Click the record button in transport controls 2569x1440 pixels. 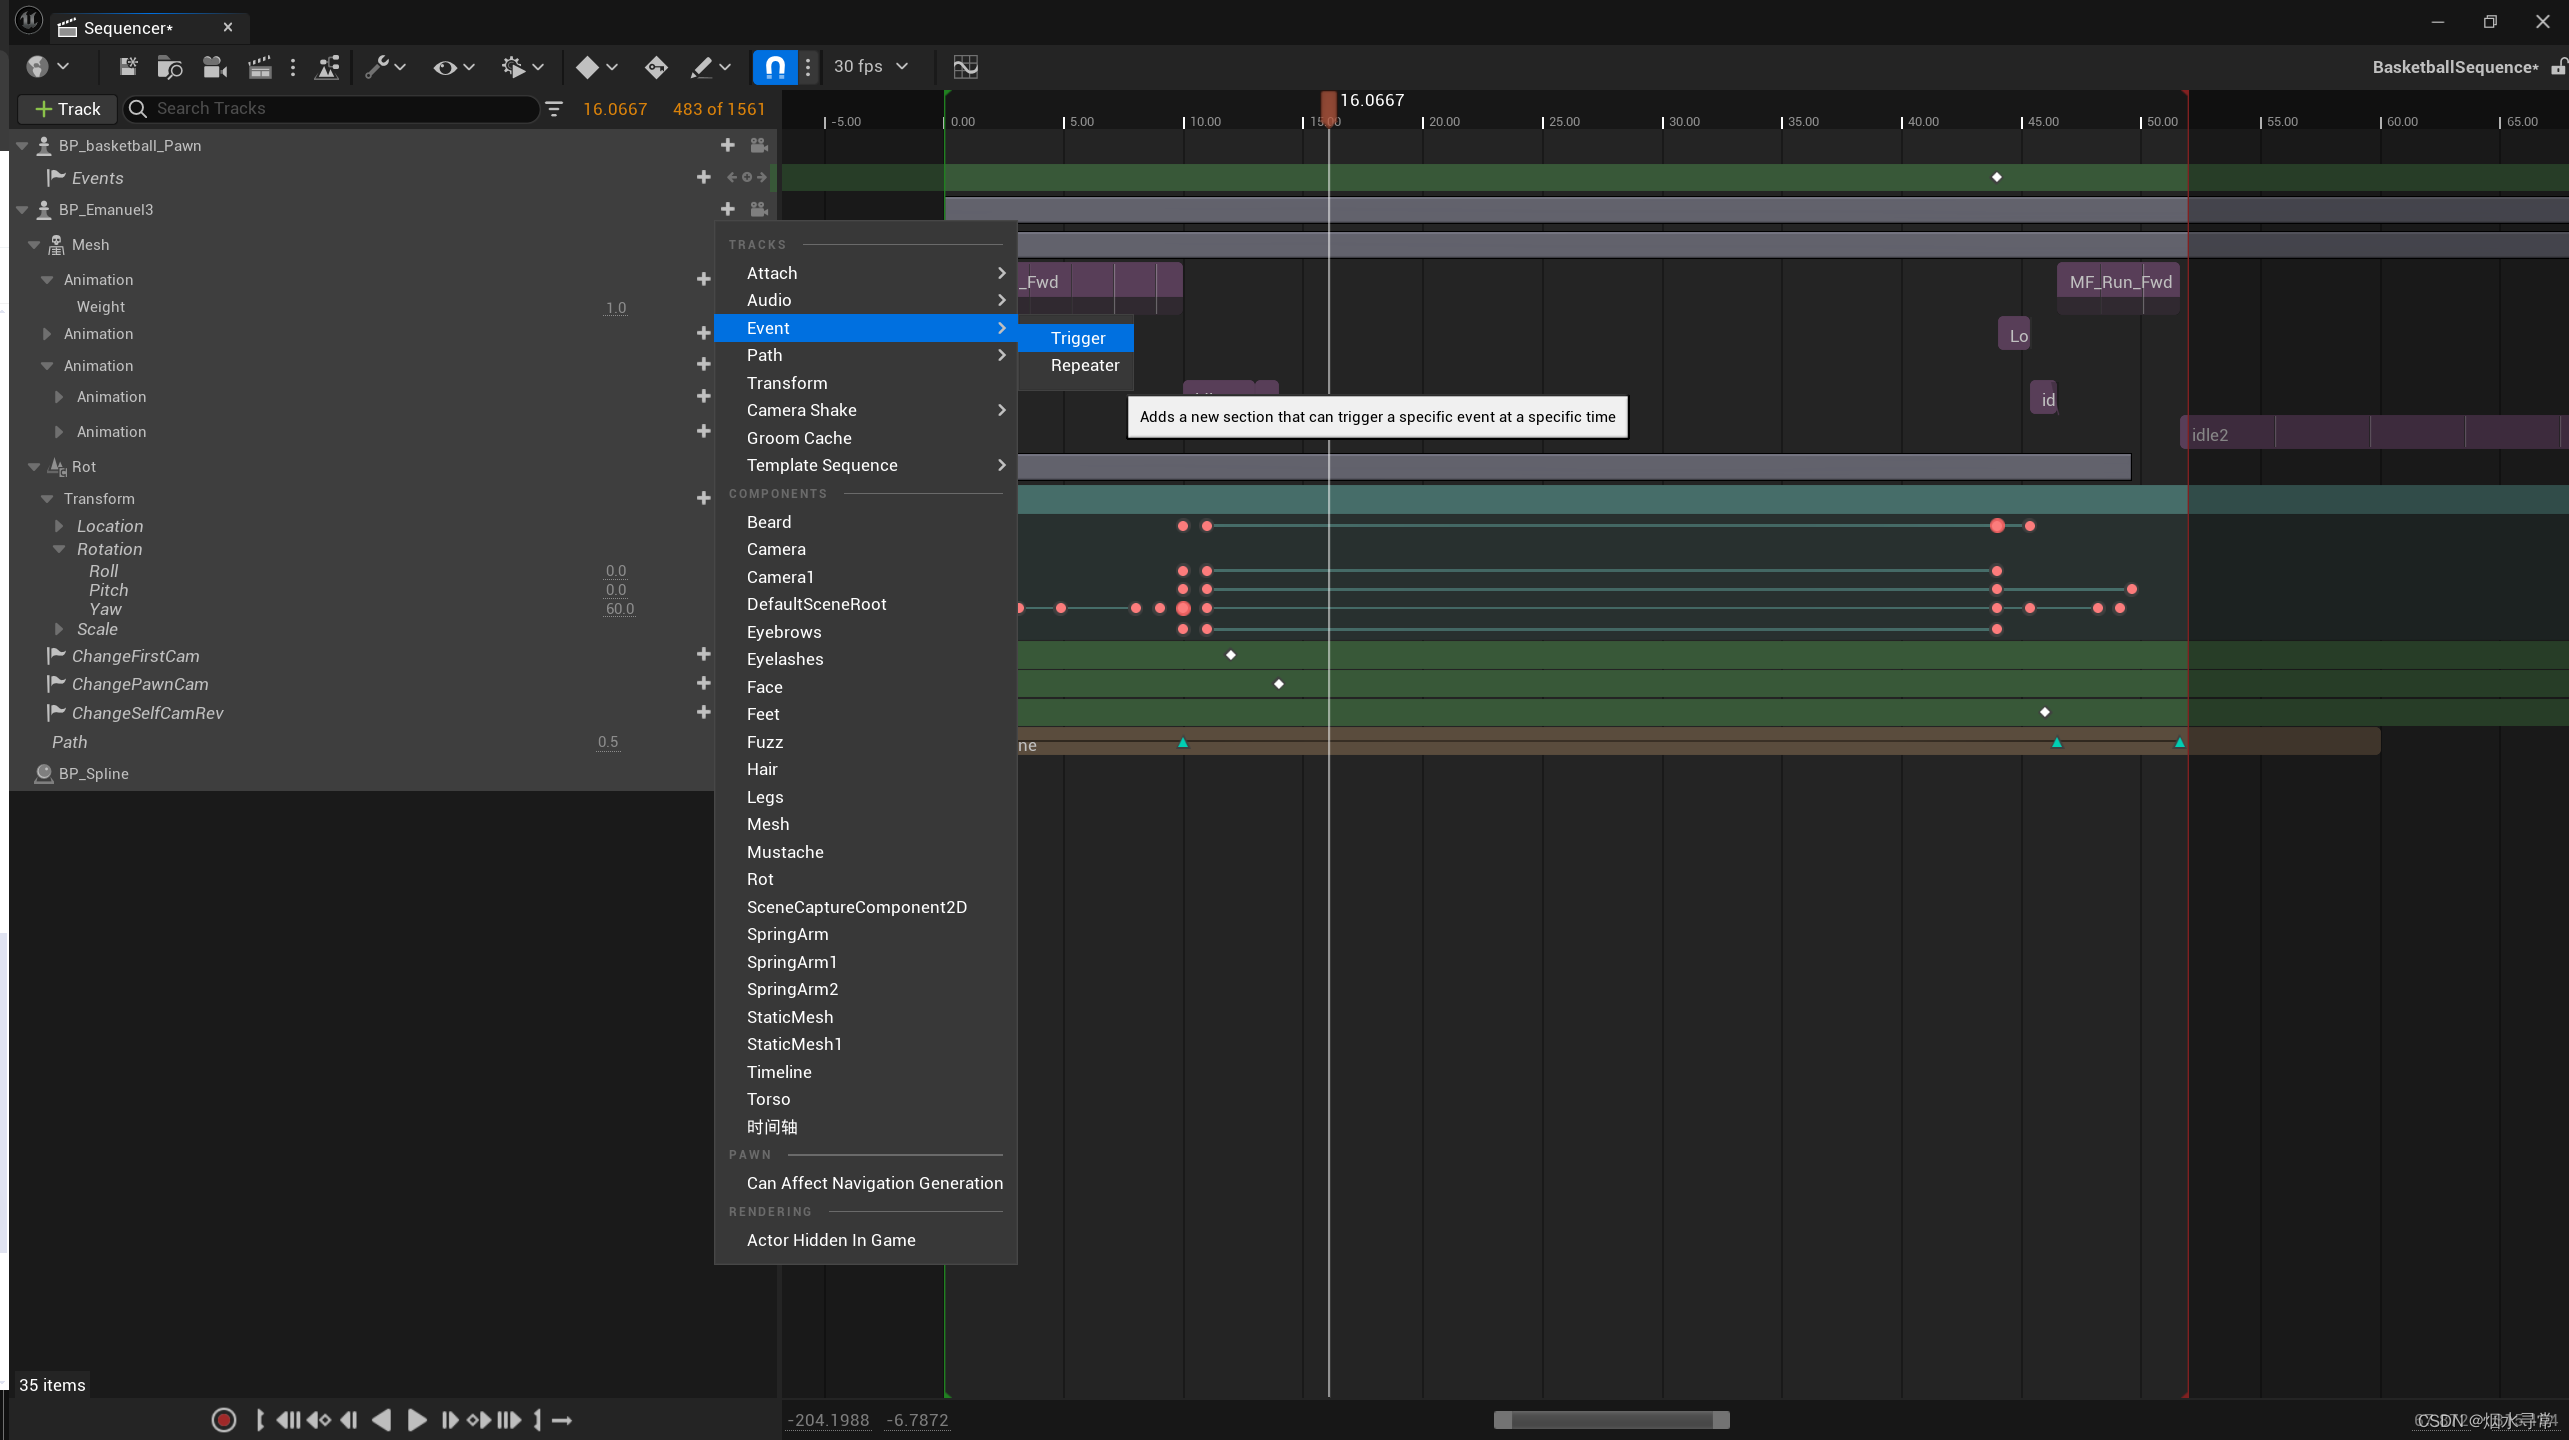point(224,1420)
